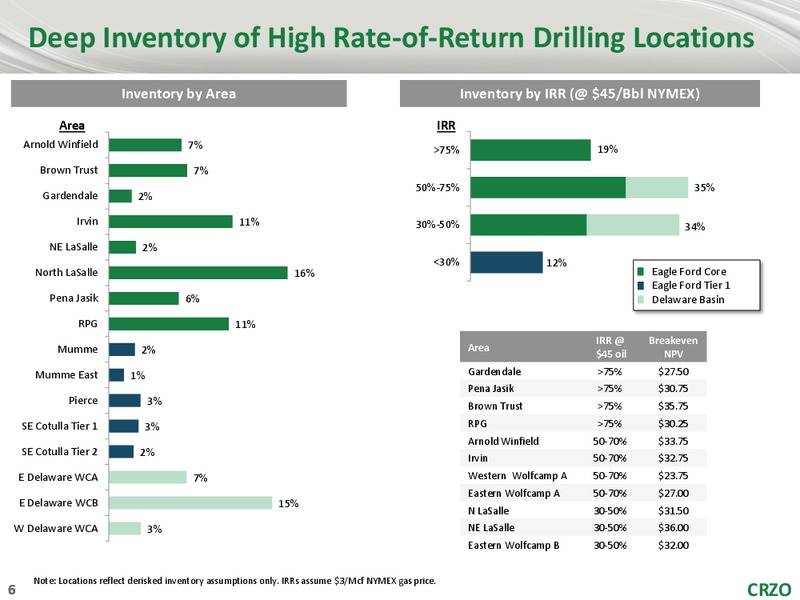
Task: Click the 'IRR' axis heading in right chart
Action: click(x=446, y=126)
